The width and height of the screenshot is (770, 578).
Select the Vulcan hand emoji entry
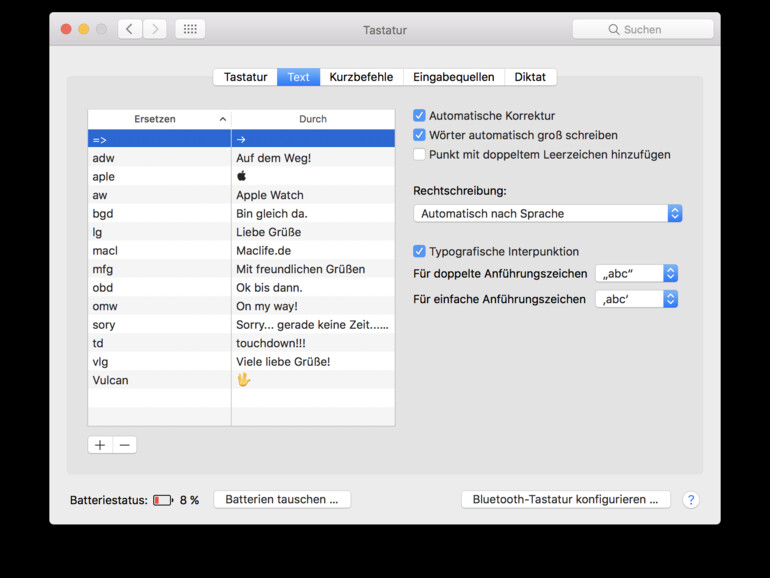click(x=243, y=380)
